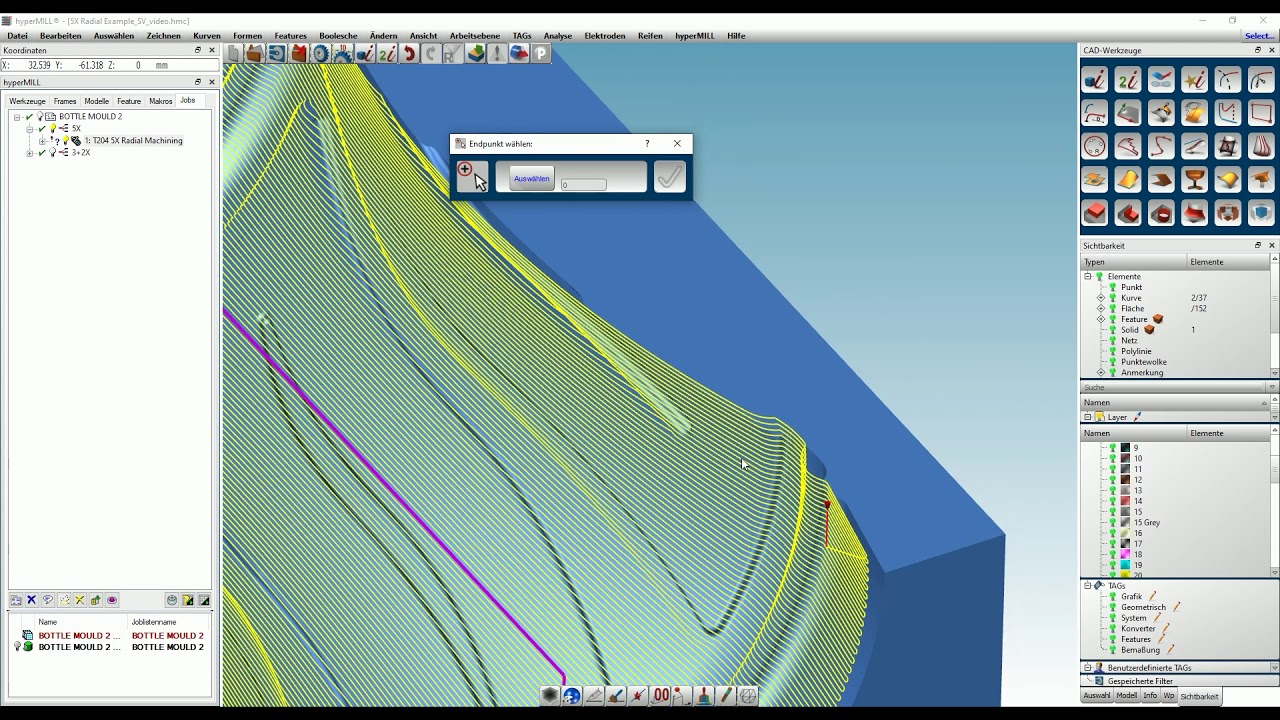Image resolution: width=1280 pixels, height=720 pixels.
Task: Toggle visibility of layer 18
Action: pyautogui.click(x=1112, y=555)
